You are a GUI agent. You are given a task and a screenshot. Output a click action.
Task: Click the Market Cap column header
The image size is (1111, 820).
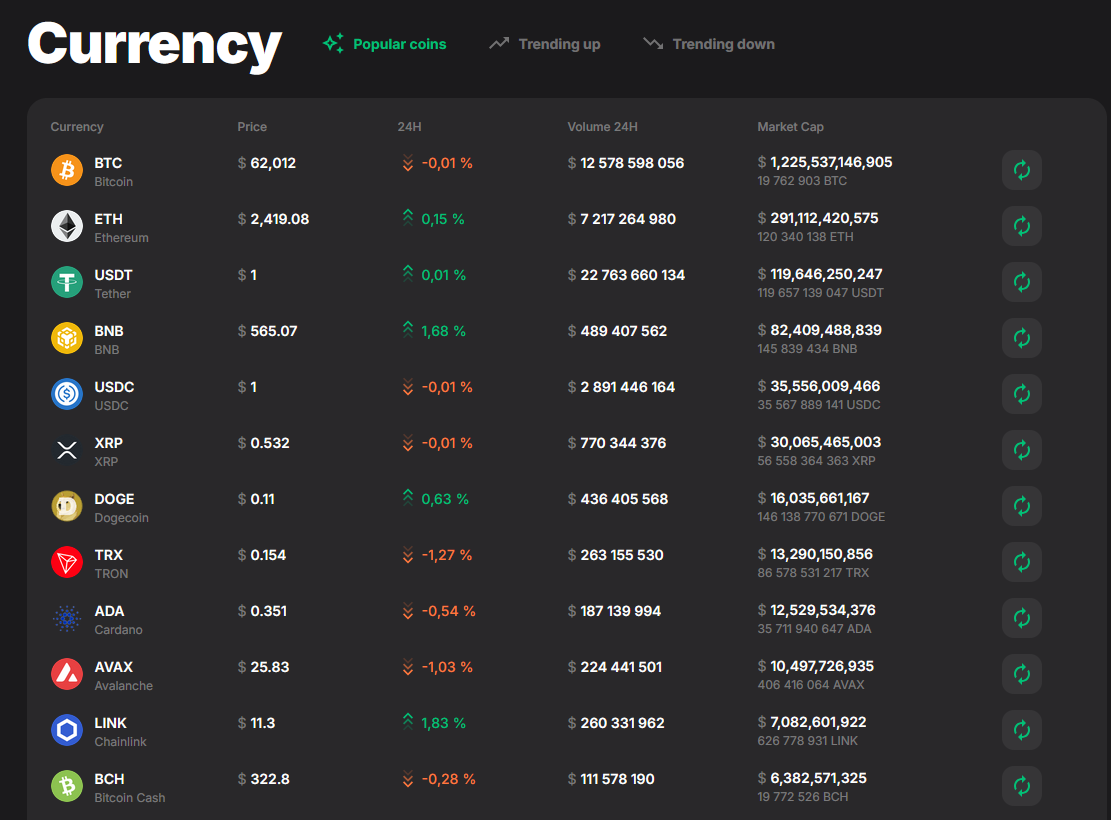point(790,127)
